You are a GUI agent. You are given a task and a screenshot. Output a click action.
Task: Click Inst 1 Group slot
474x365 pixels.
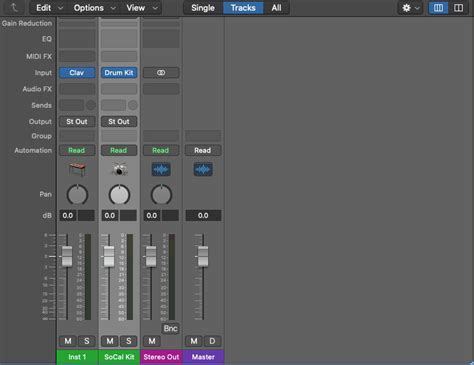click(x=77, y=136)
